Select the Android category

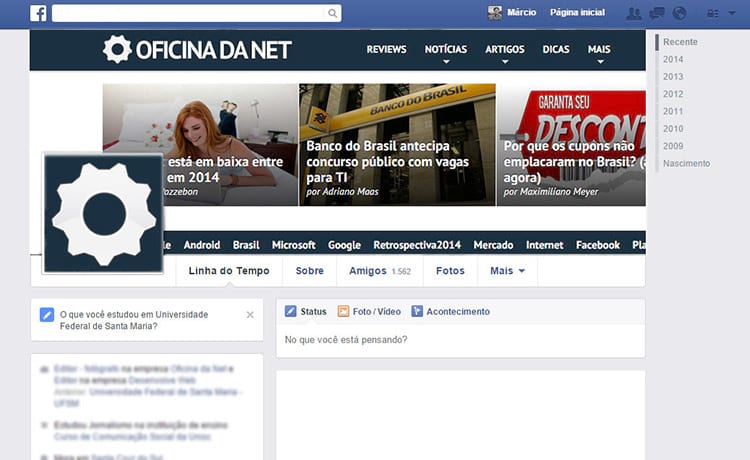[x=202, y=245]
